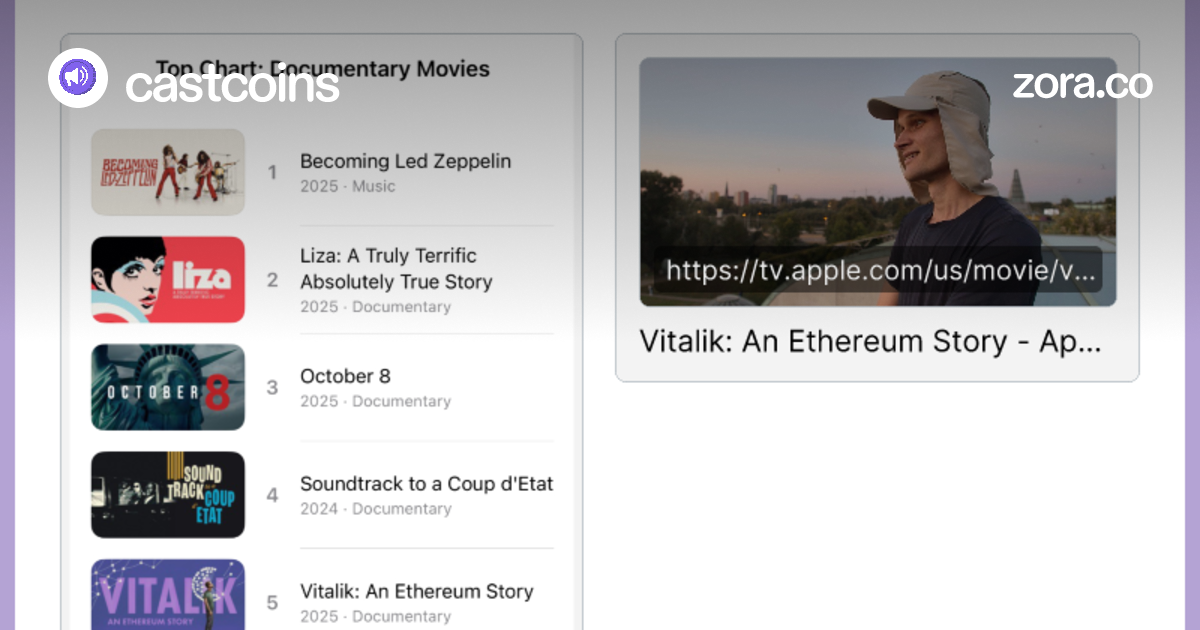This screenshot has height=630, width=1200.
Task: Open the zora.co link
Action: [1082, 84]
